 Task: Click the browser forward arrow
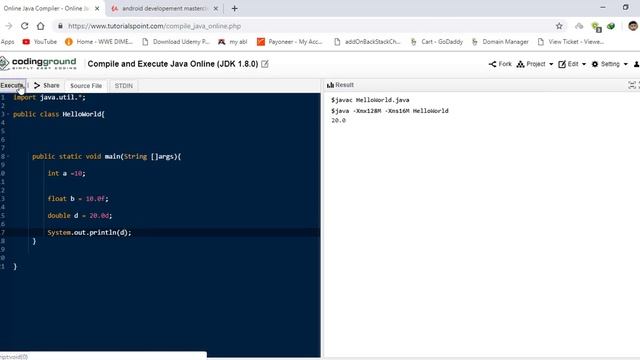(x=9, y=26)
